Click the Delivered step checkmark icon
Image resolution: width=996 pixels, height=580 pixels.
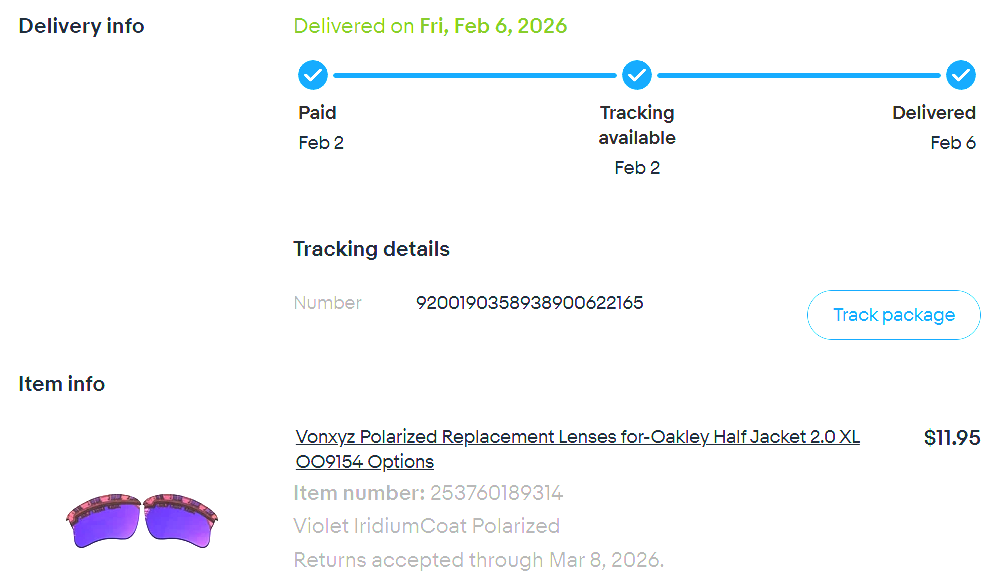(x=961, y=75)
